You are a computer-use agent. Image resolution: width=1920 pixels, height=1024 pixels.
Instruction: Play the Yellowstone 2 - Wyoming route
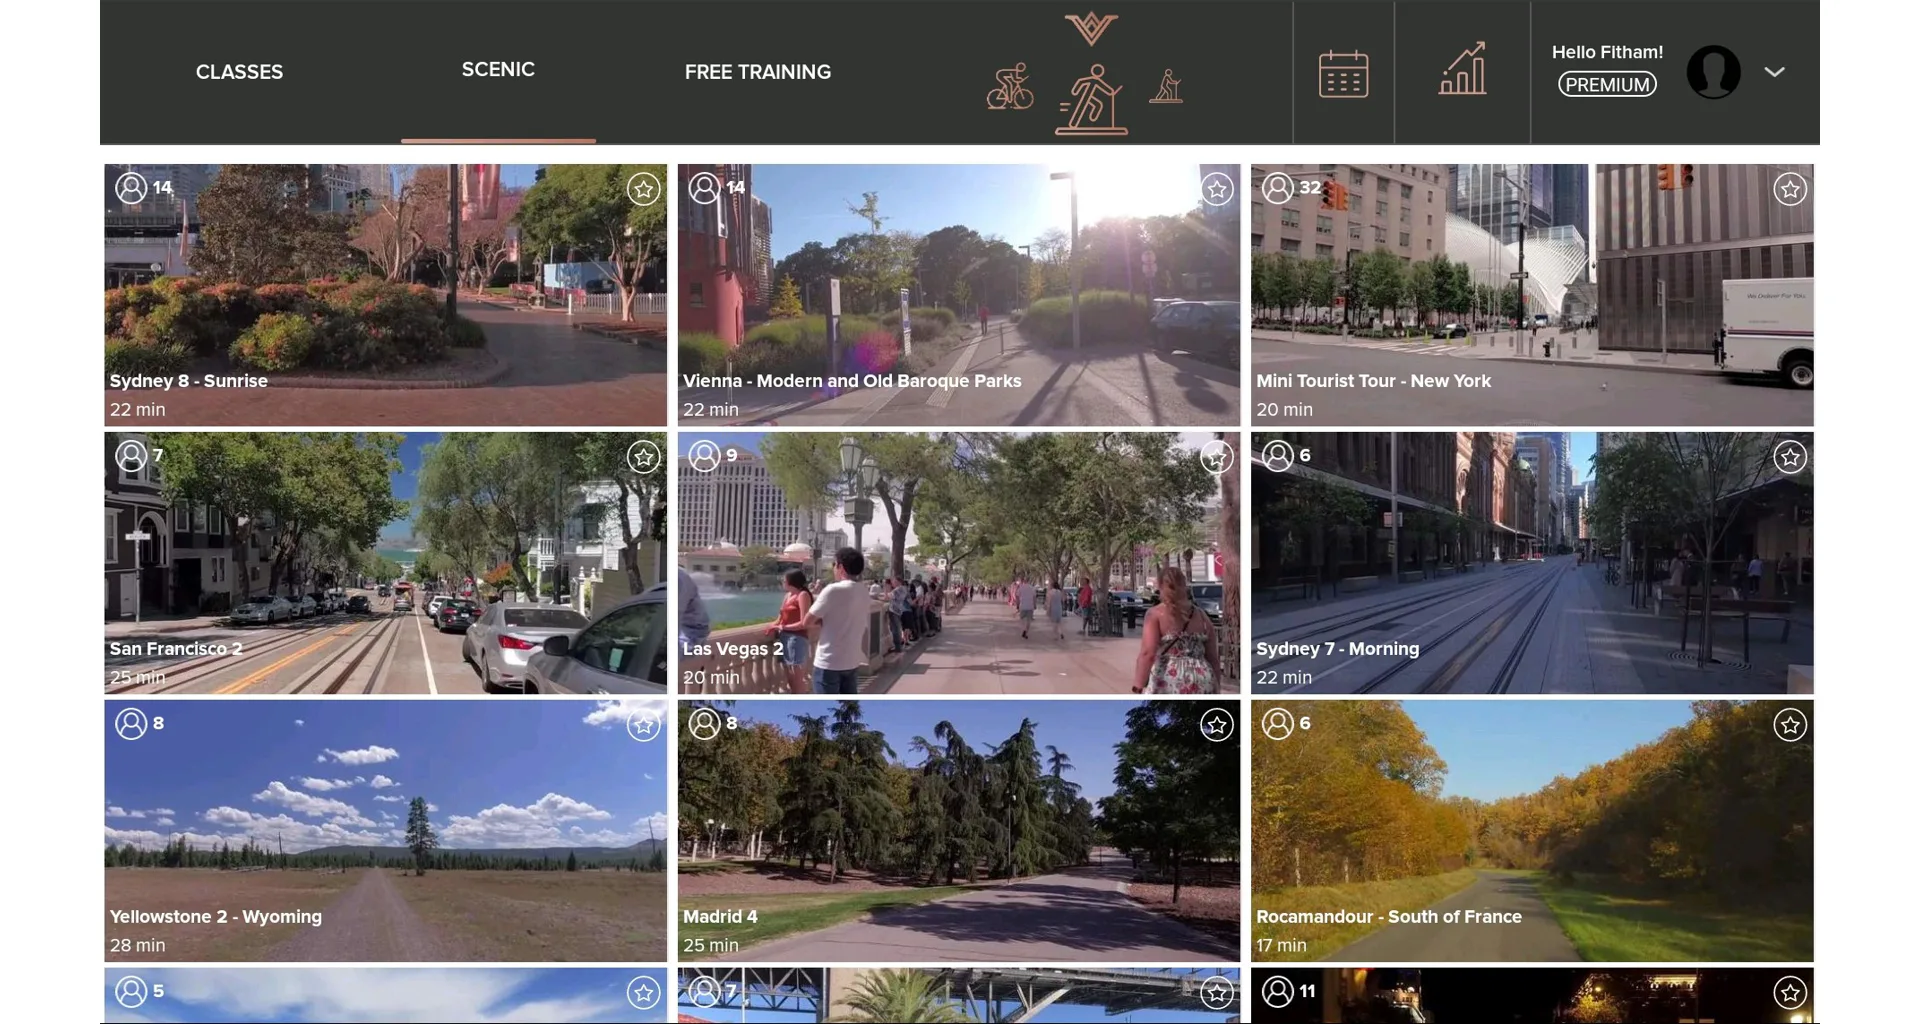tap(385, 831)
